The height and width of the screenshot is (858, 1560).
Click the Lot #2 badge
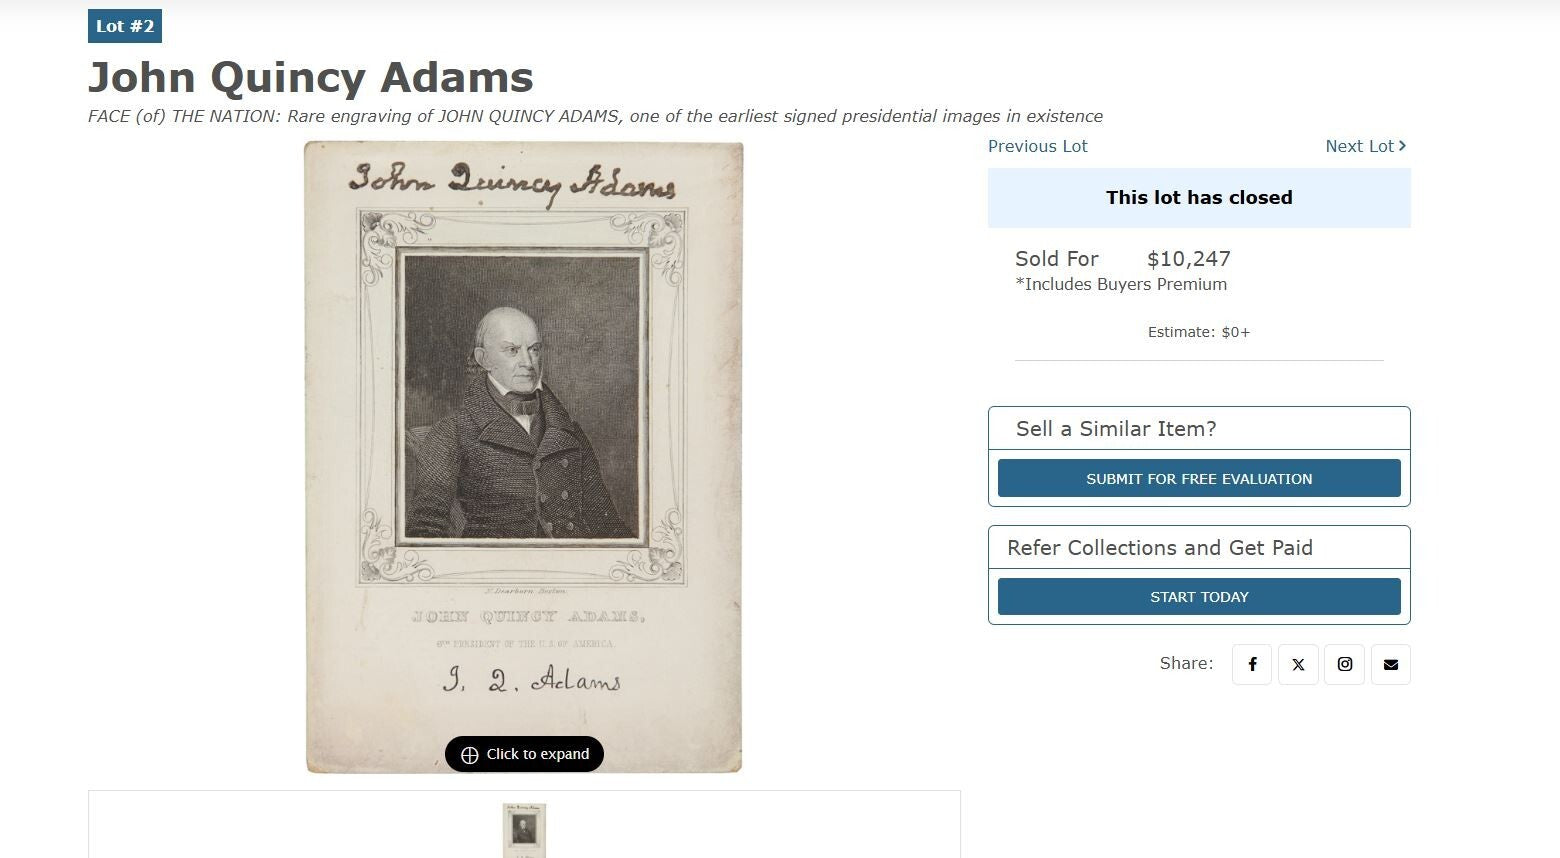[x=125, y=26]
